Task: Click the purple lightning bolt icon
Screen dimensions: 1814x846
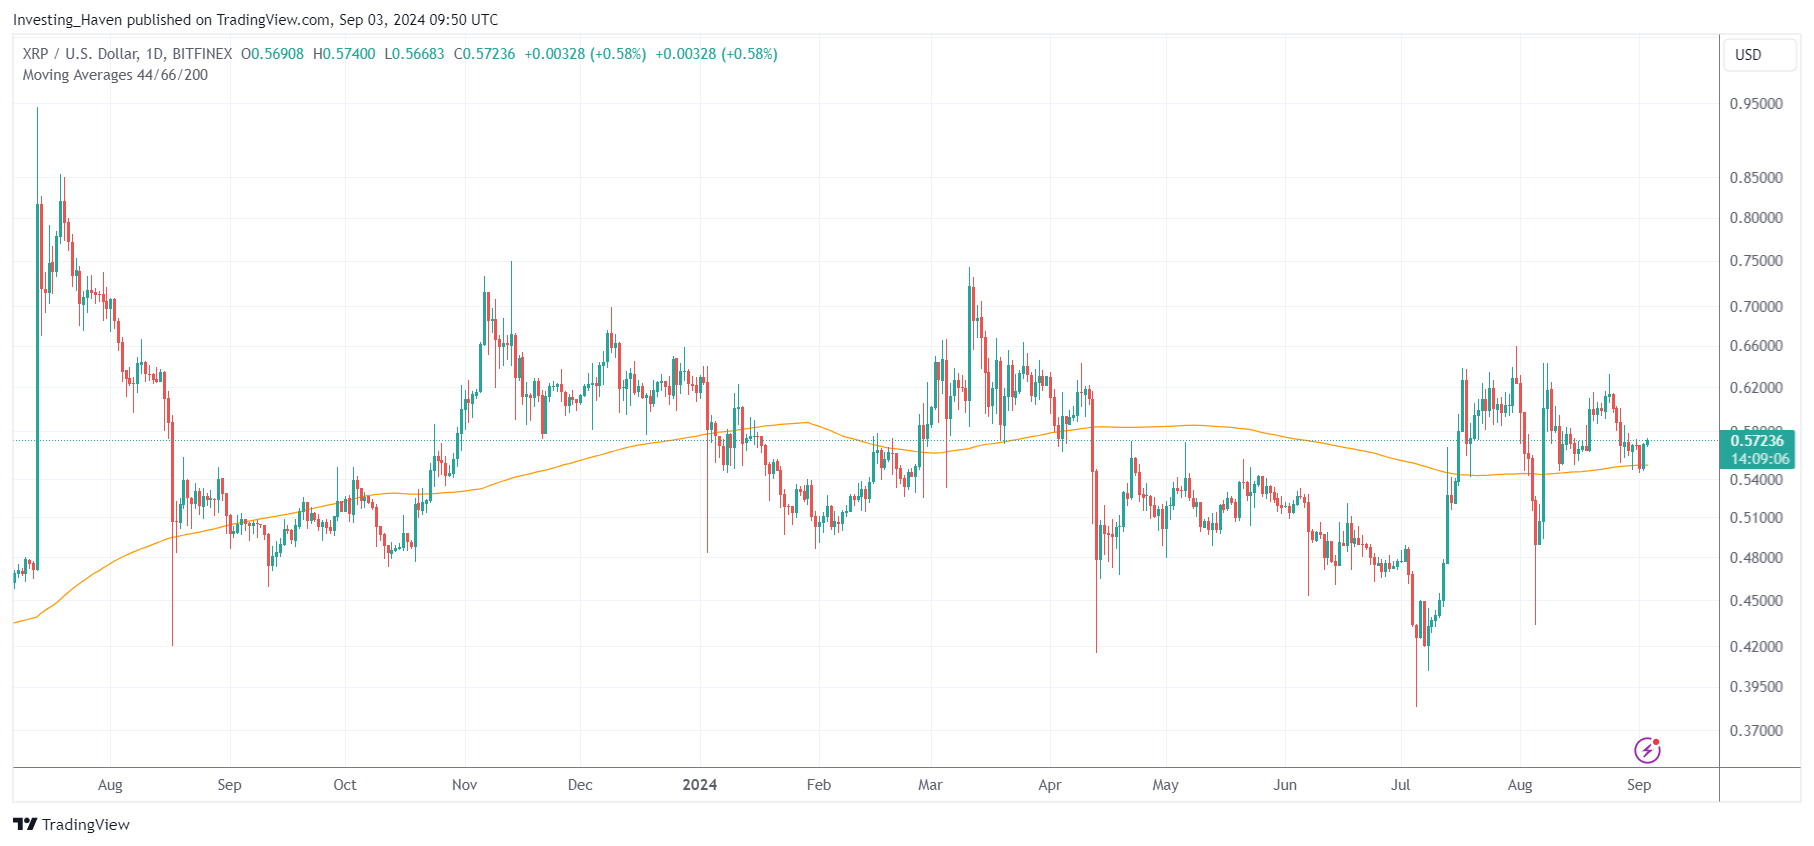Action: click(x=1647, y=750)
